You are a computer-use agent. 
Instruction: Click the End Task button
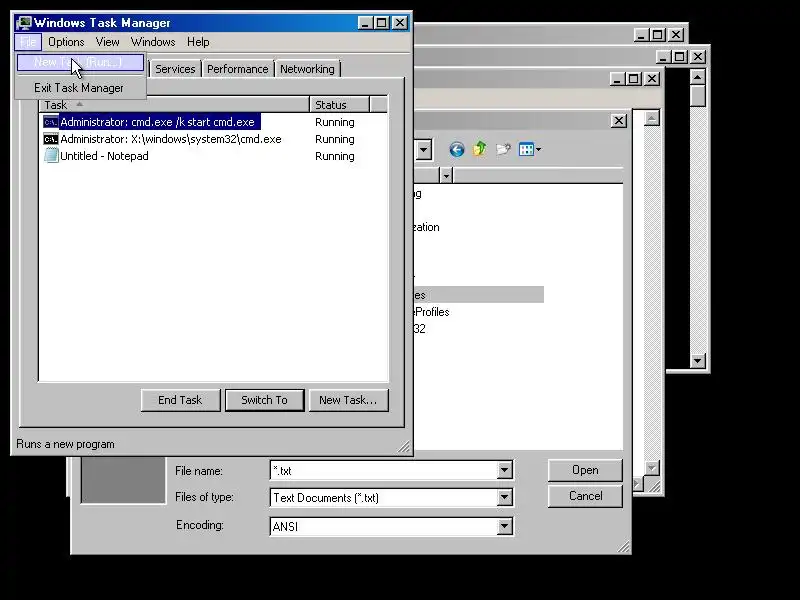(180, 400)
